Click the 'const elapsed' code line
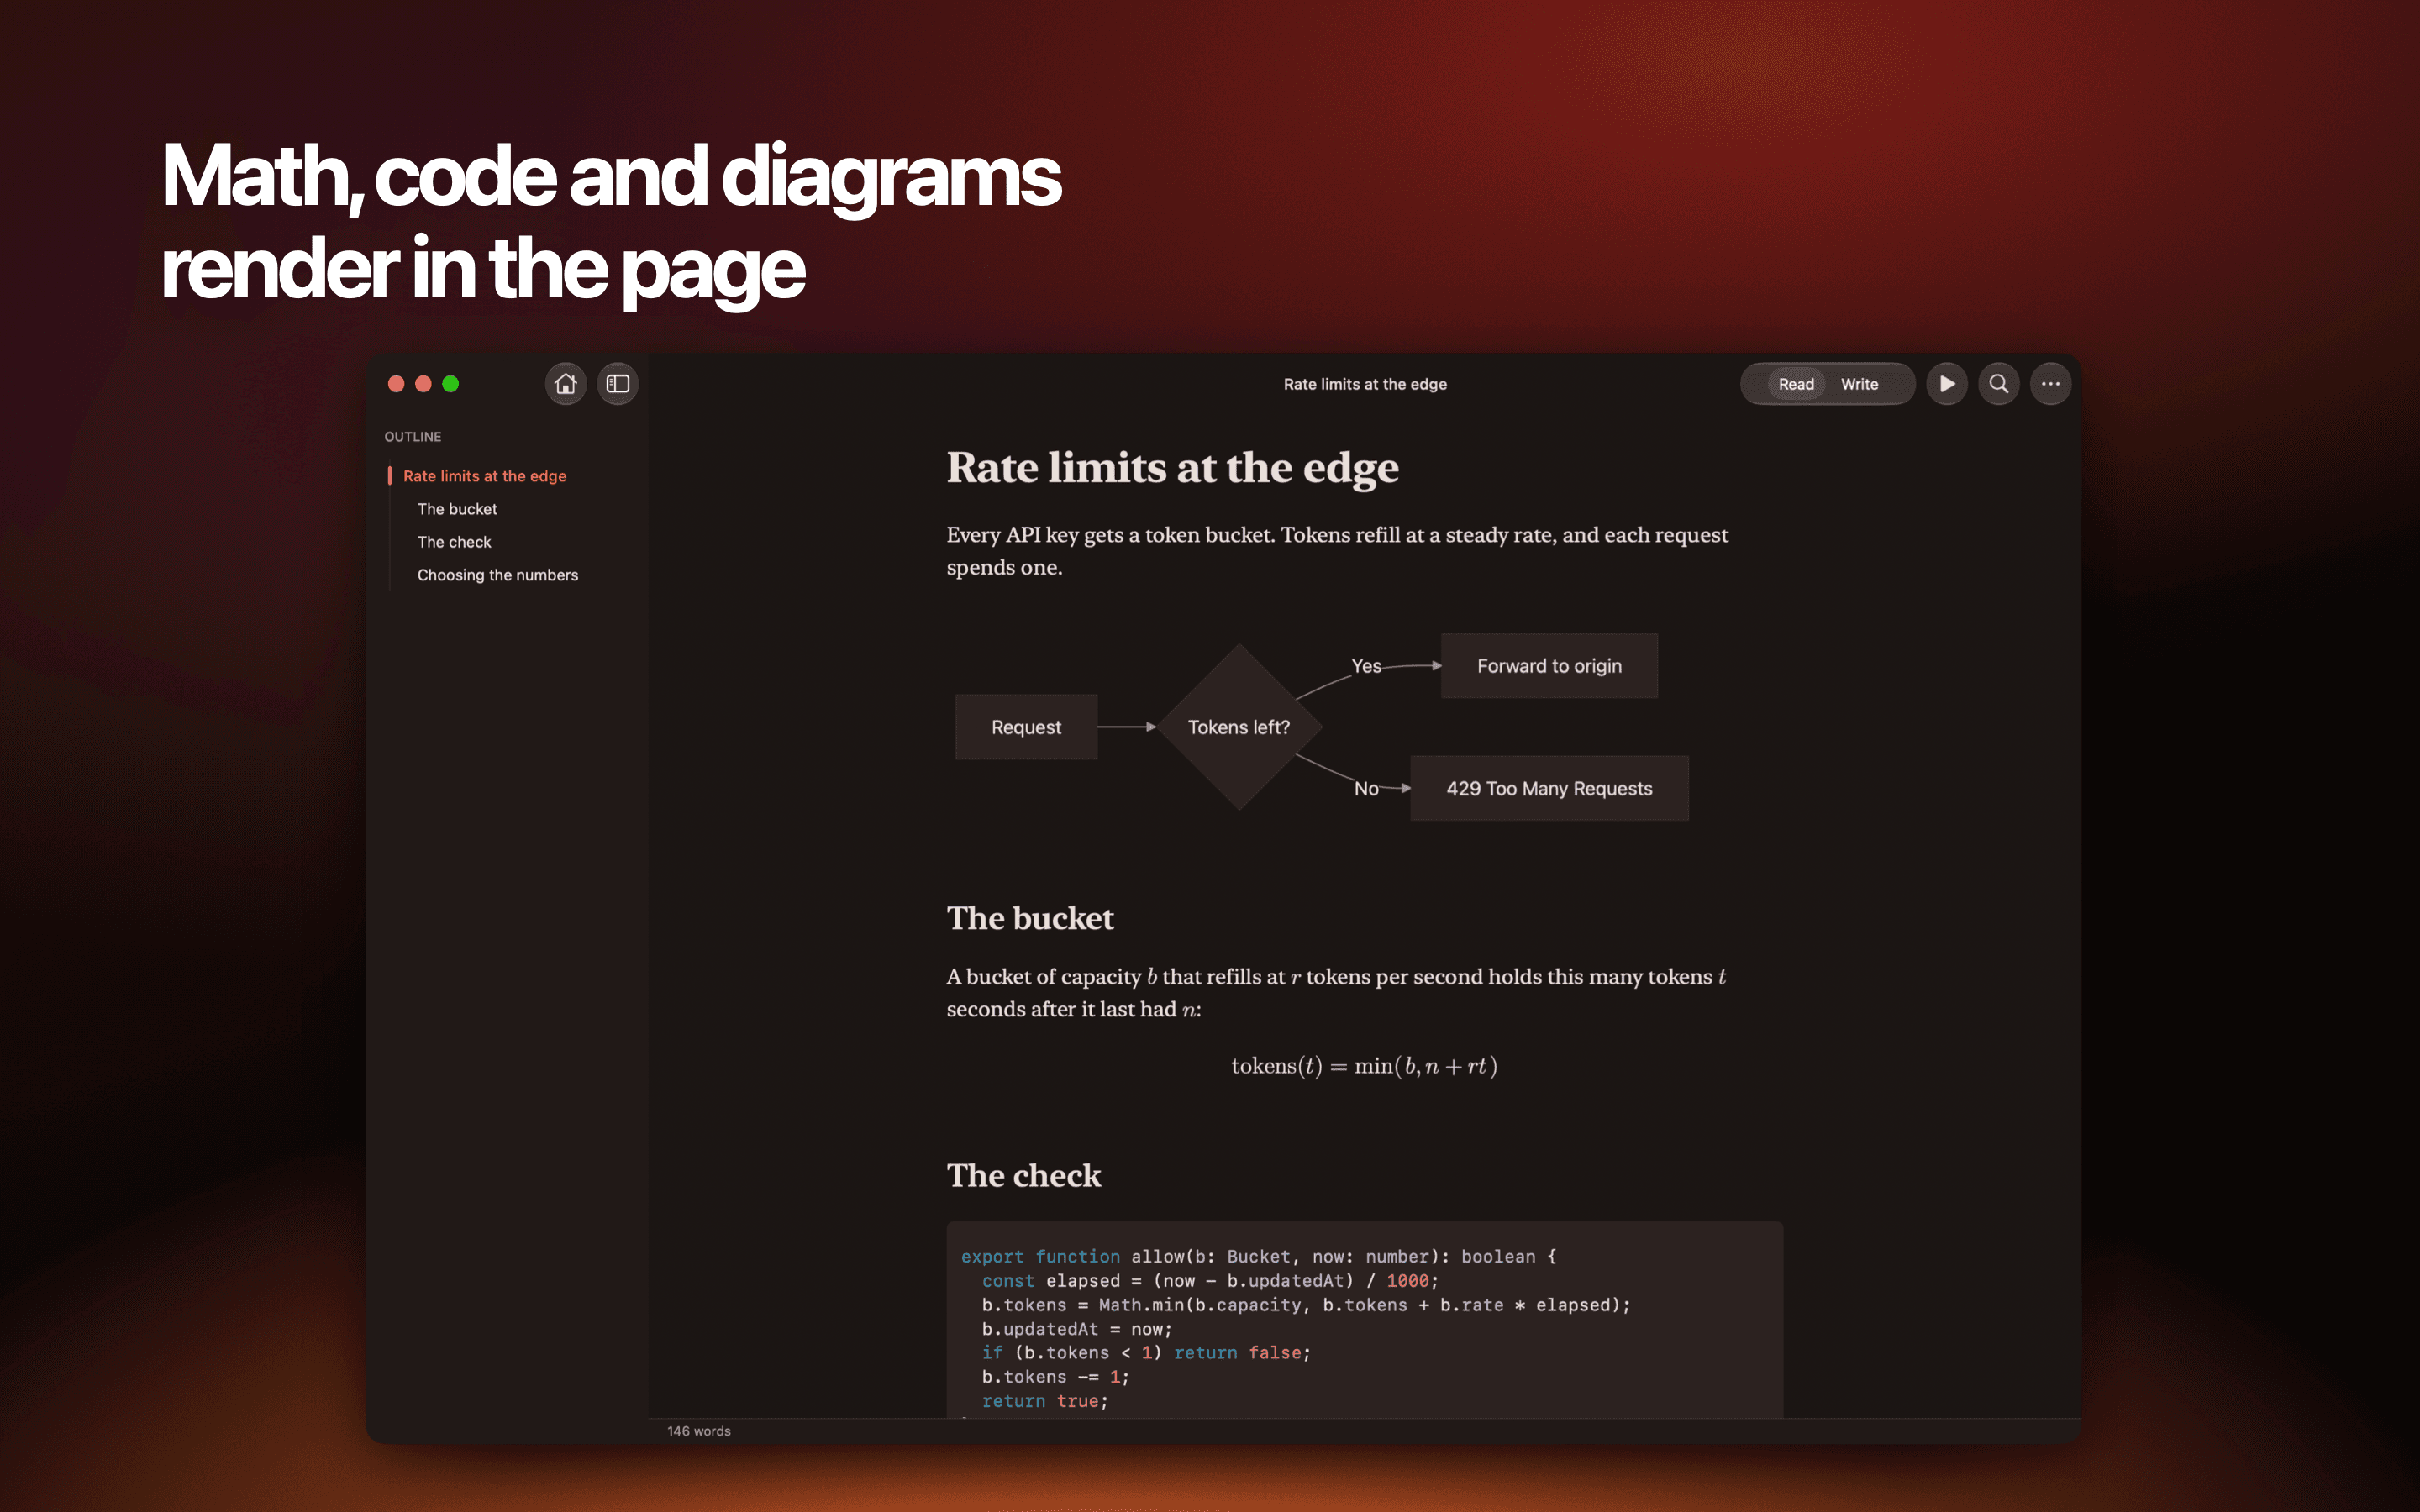Viewport: 2420px width, 1512px height. pyautogui.click(x=1210, y=1281)
